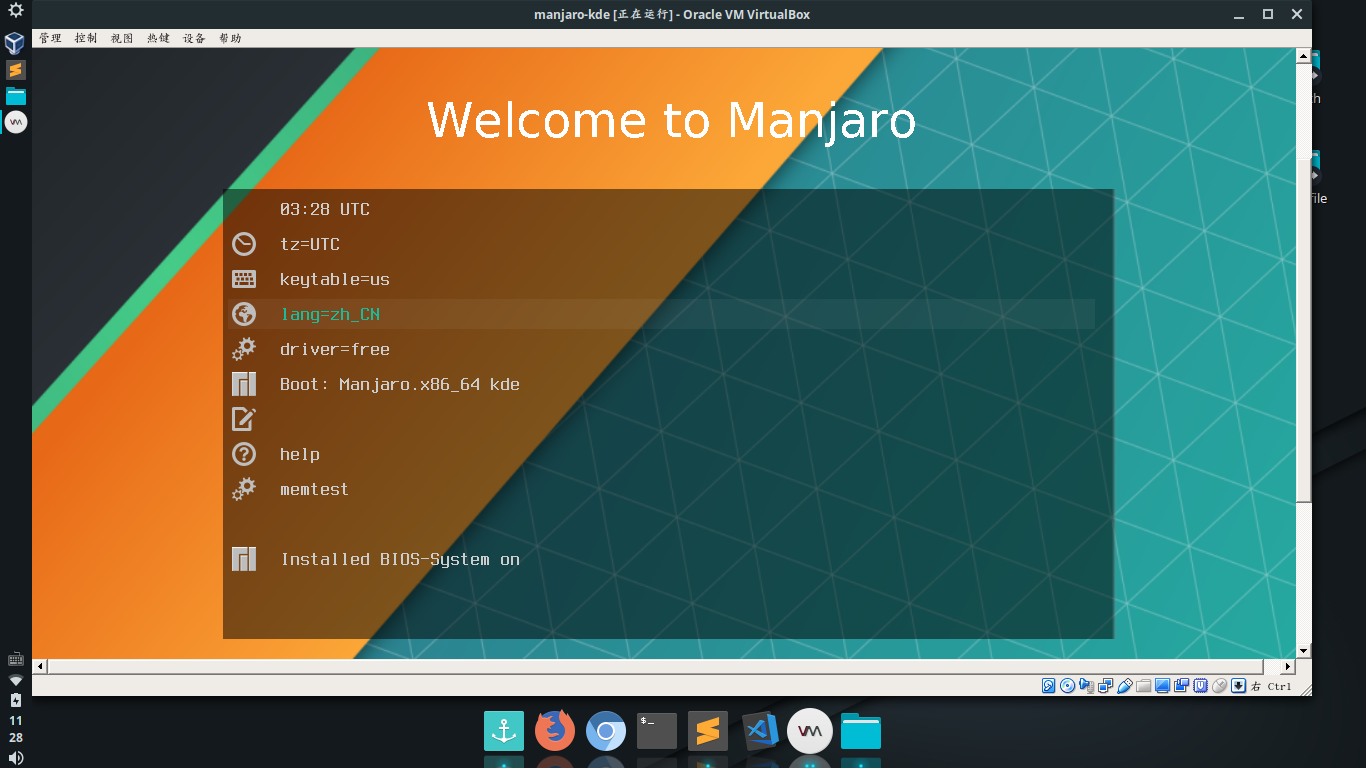Click the CPU virtualization status icon

point(1200,685)
